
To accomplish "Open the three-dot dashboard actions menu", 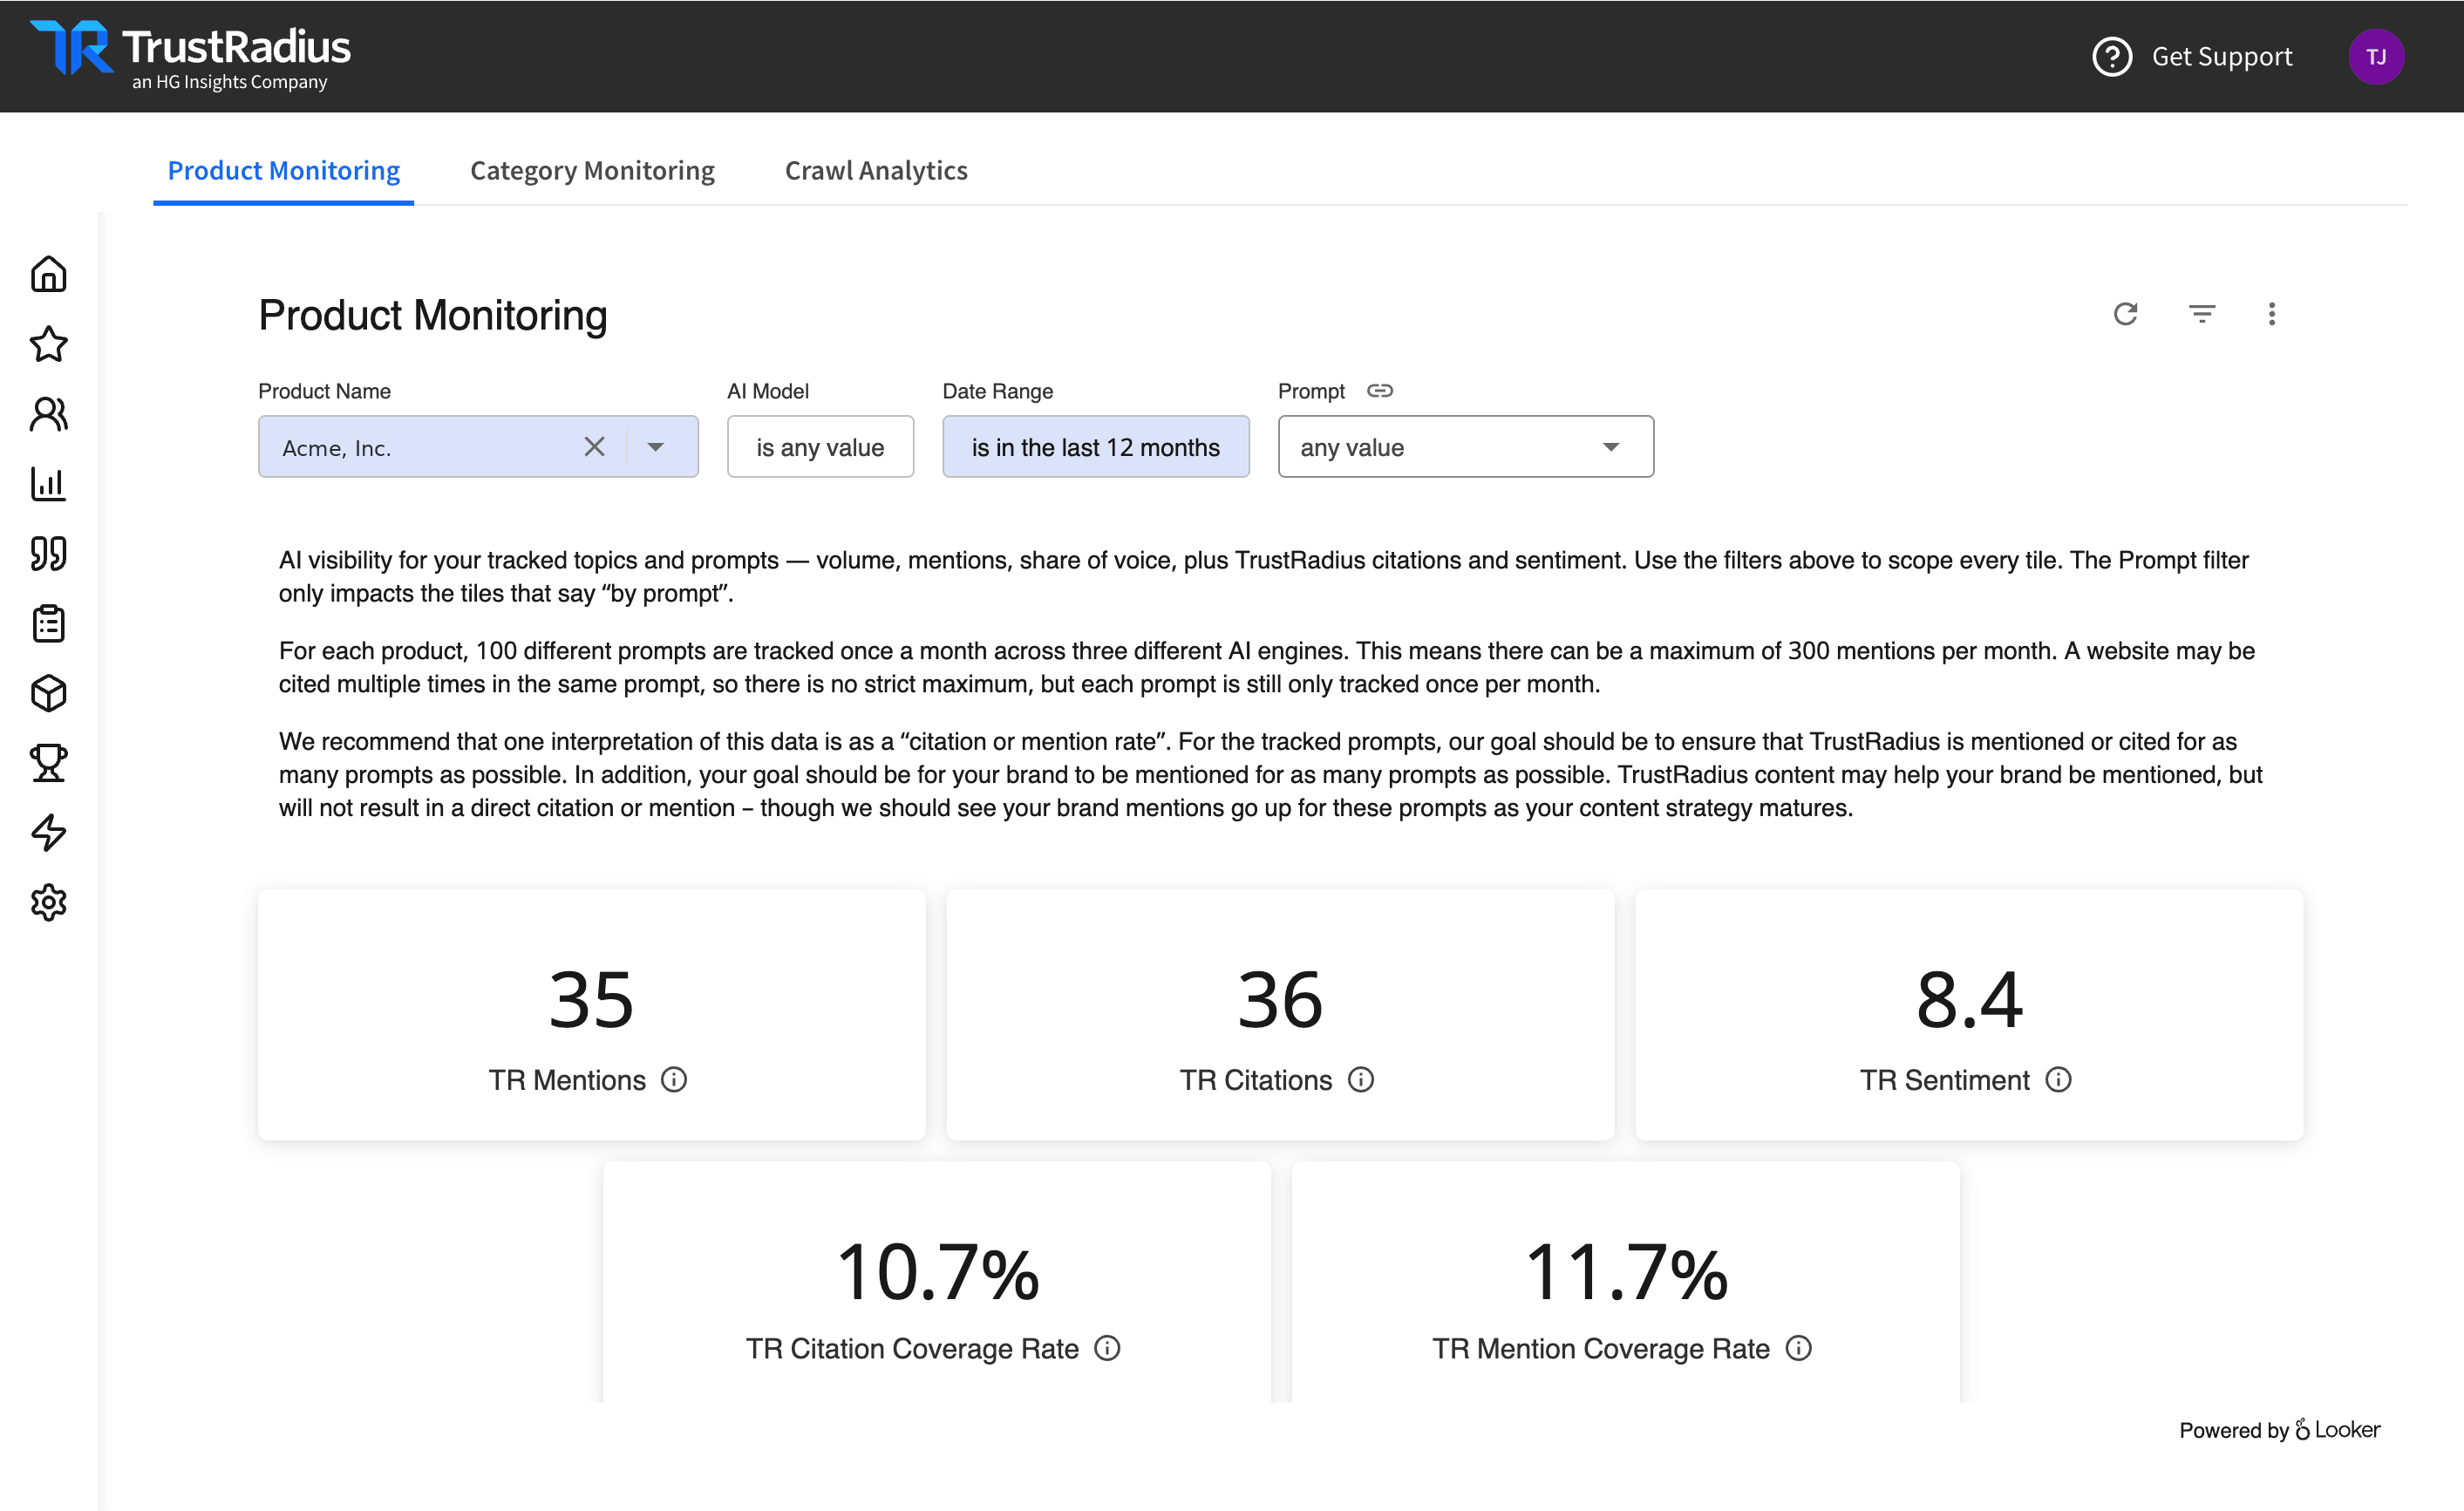I will pyautogui.click(x=2271, y=314).
